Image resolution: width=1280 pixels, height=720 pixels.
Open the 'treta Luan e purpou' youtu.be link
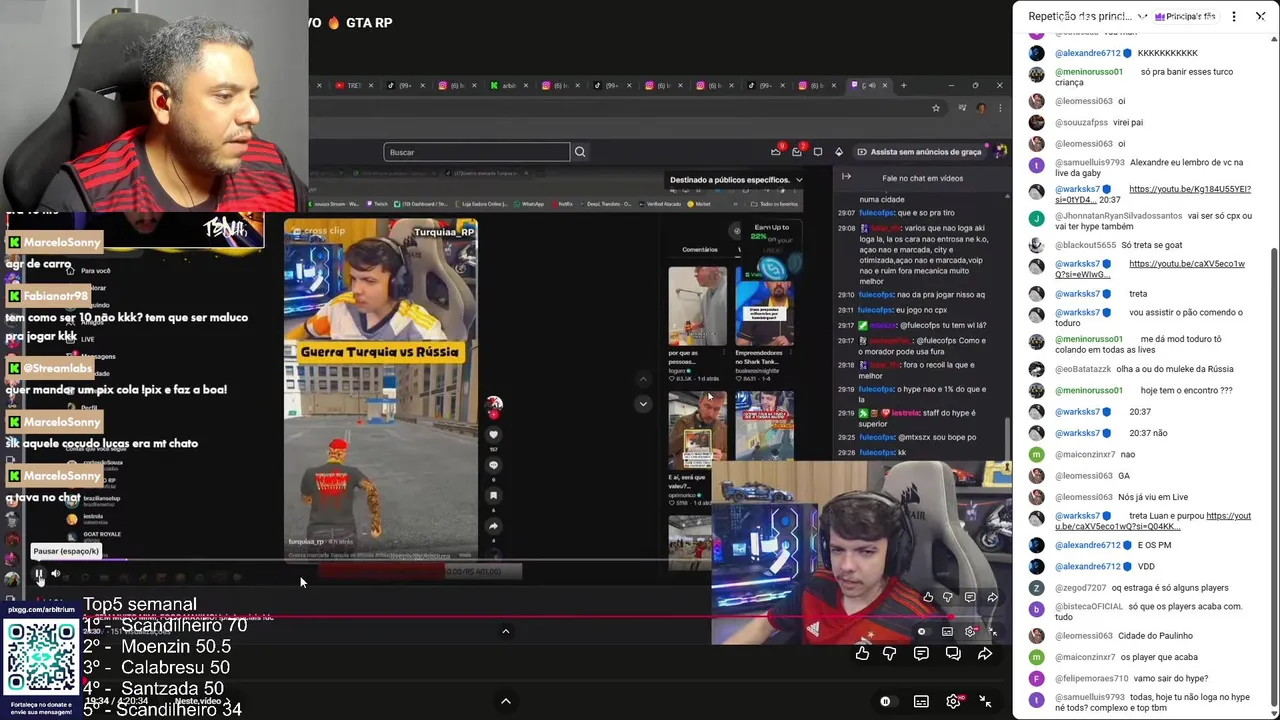tap(1153, 521)
